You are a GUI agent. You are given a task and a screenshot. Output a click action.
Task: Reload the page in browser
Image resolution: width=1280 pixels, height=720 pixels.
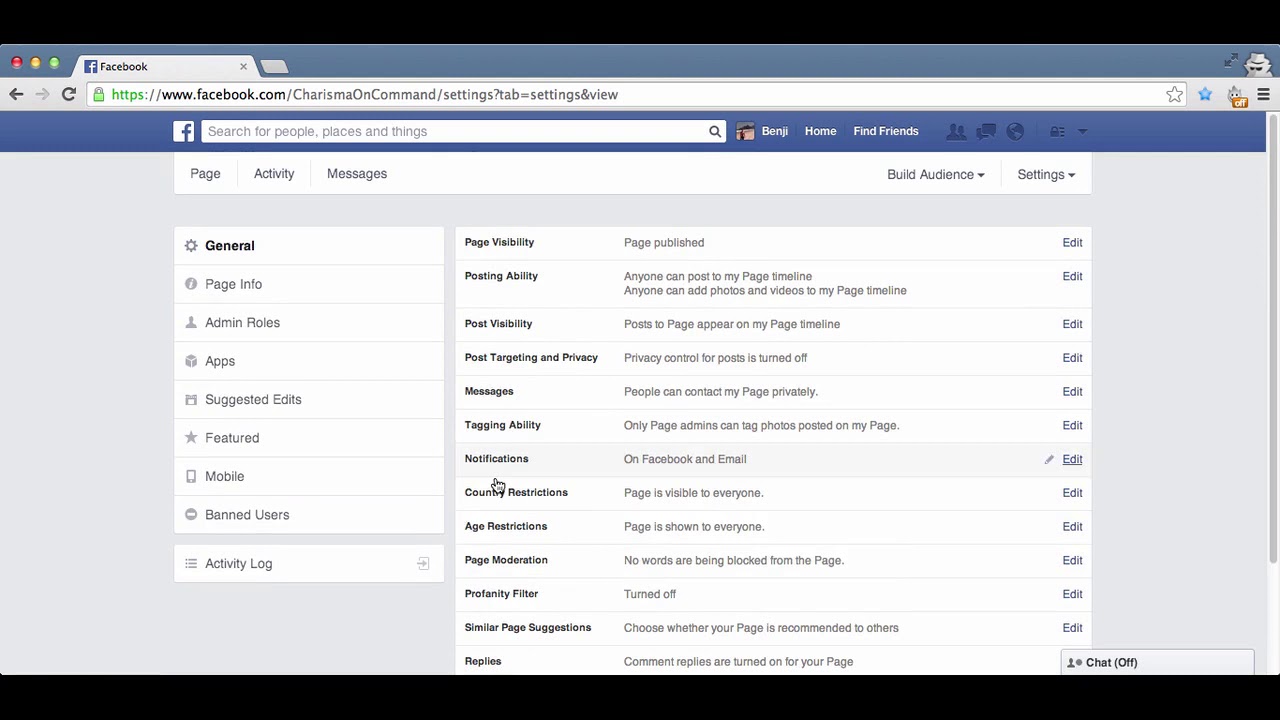tap(68, 94)
